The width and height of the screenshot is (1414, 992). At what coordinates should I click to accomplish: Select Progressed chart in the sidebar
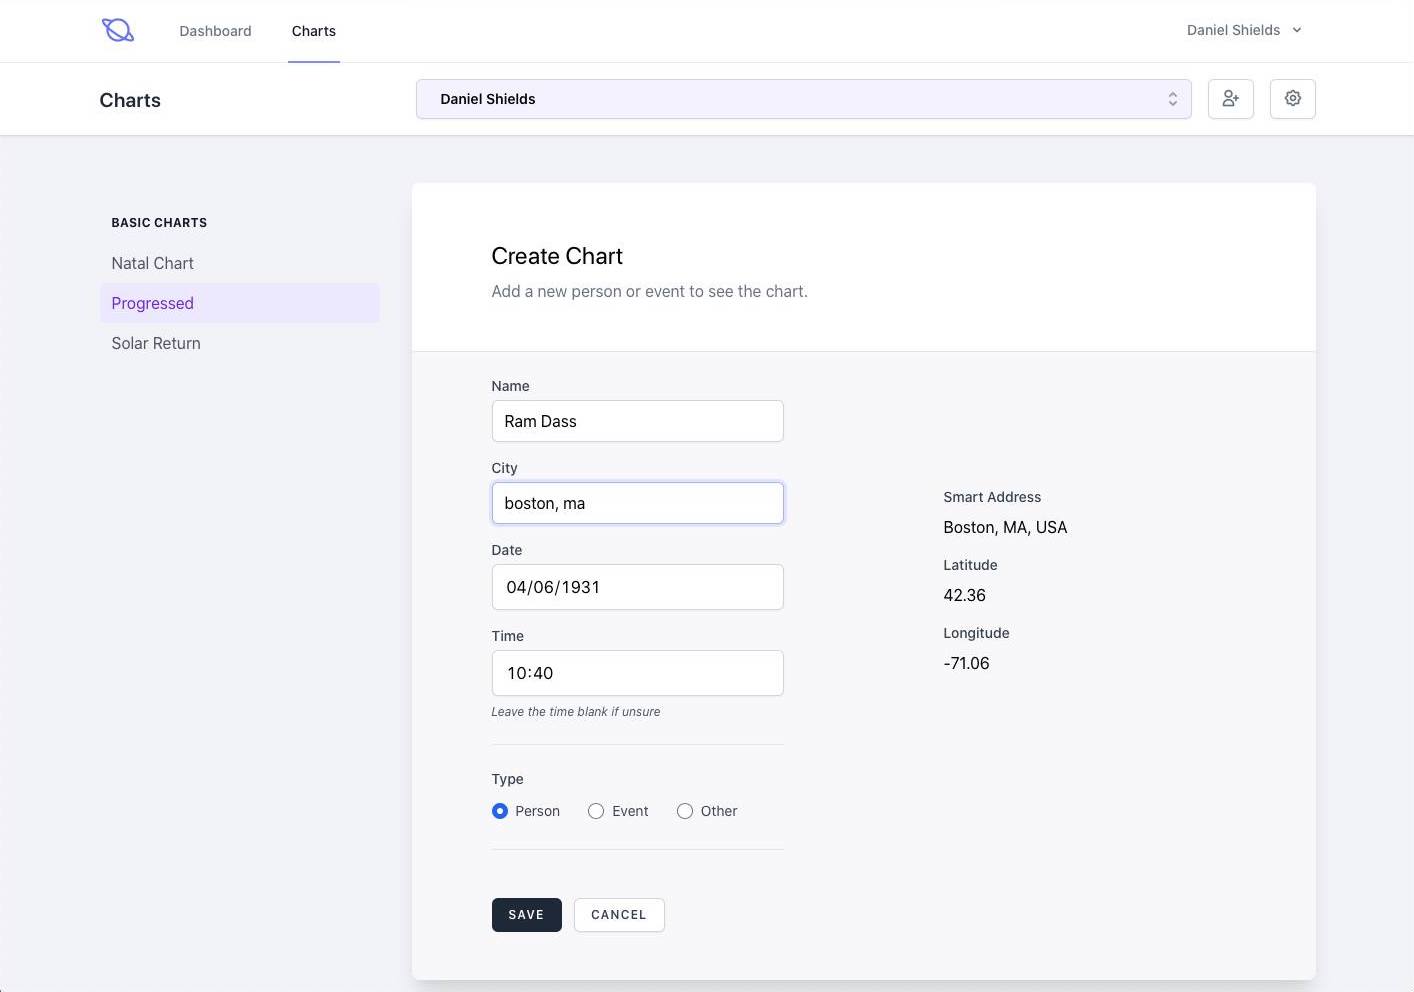click(153, 303)
